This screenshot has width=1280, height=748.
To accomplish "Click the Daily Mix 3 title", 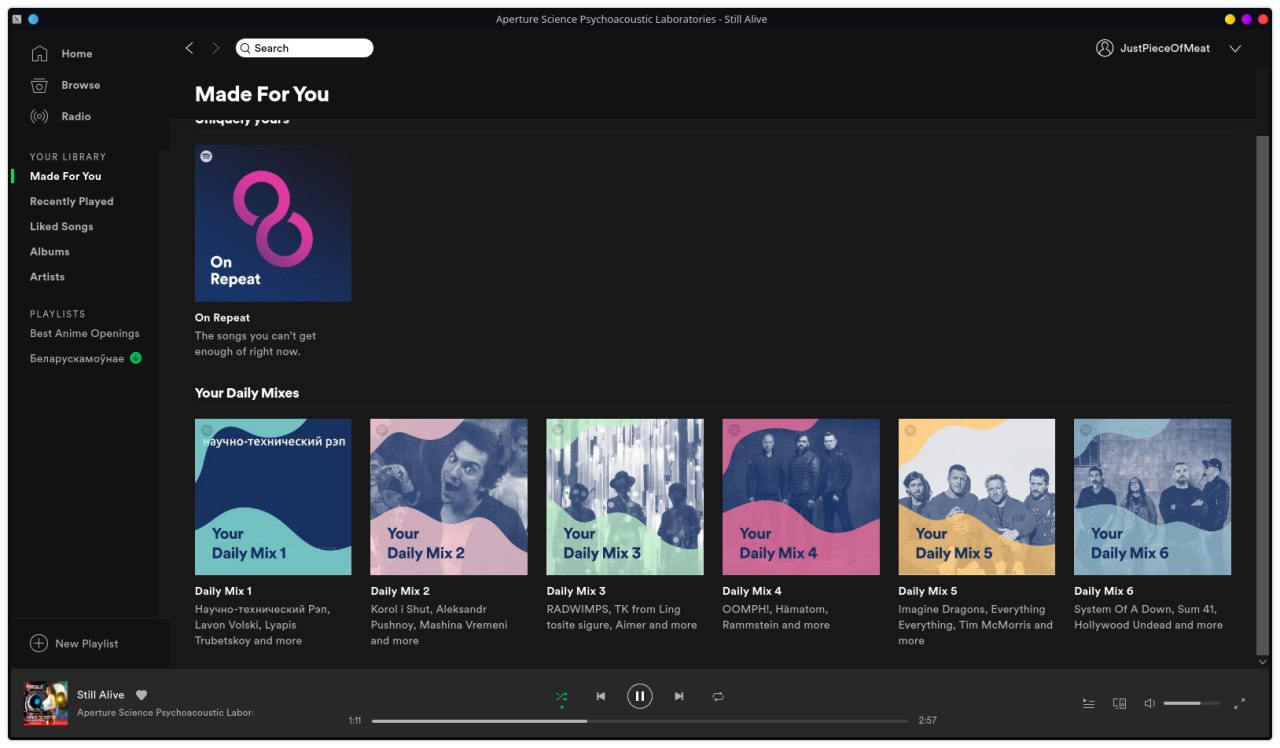I will coord(576,591).
